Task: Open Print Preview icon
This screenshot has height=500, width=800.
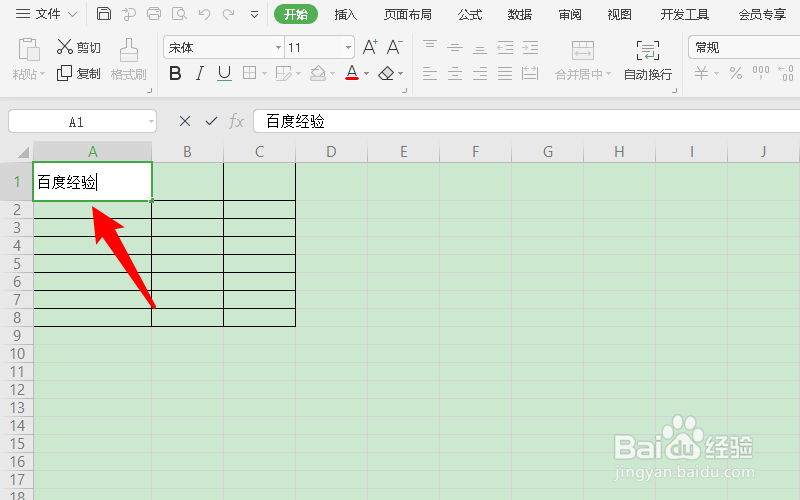Action: coord(179,14)
